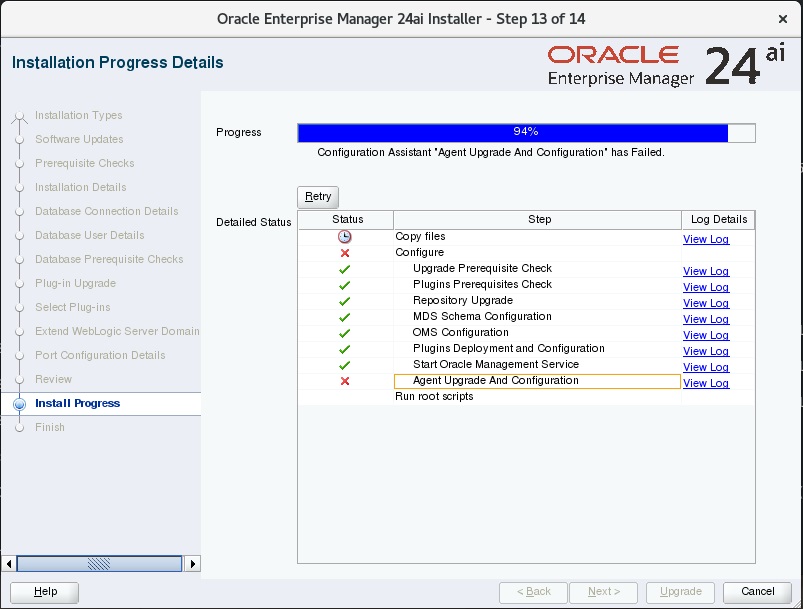
Task: Select the Database Prerequisite Checks step
Action: pos(109,260)
